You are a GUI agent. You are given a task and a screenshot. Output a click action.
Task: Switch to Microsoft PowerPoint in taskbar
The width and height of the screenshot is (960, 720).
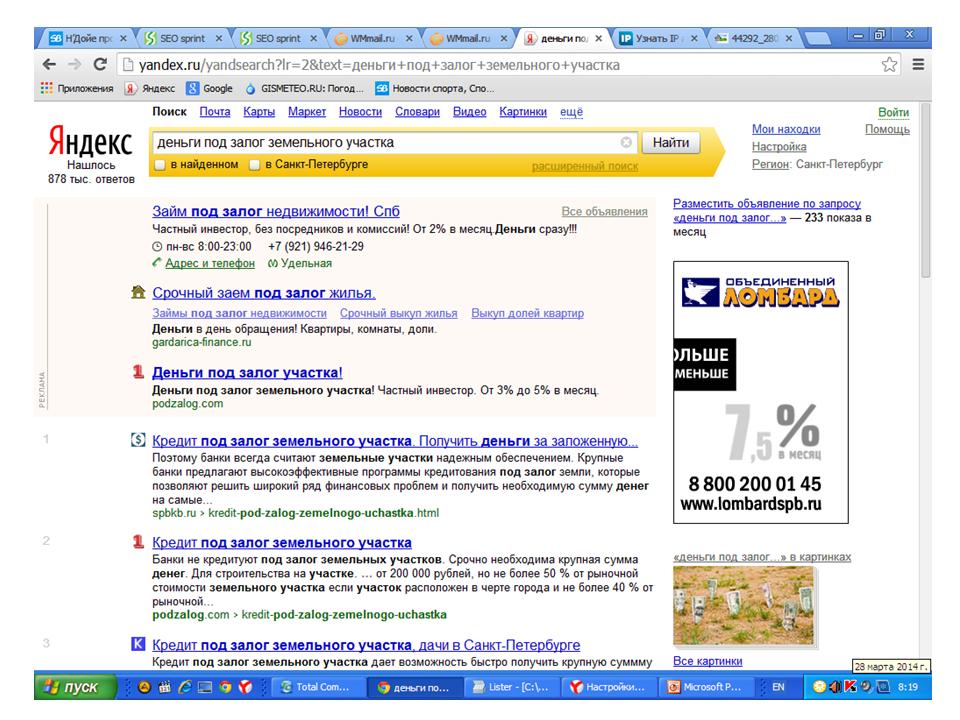coord(705,687)
